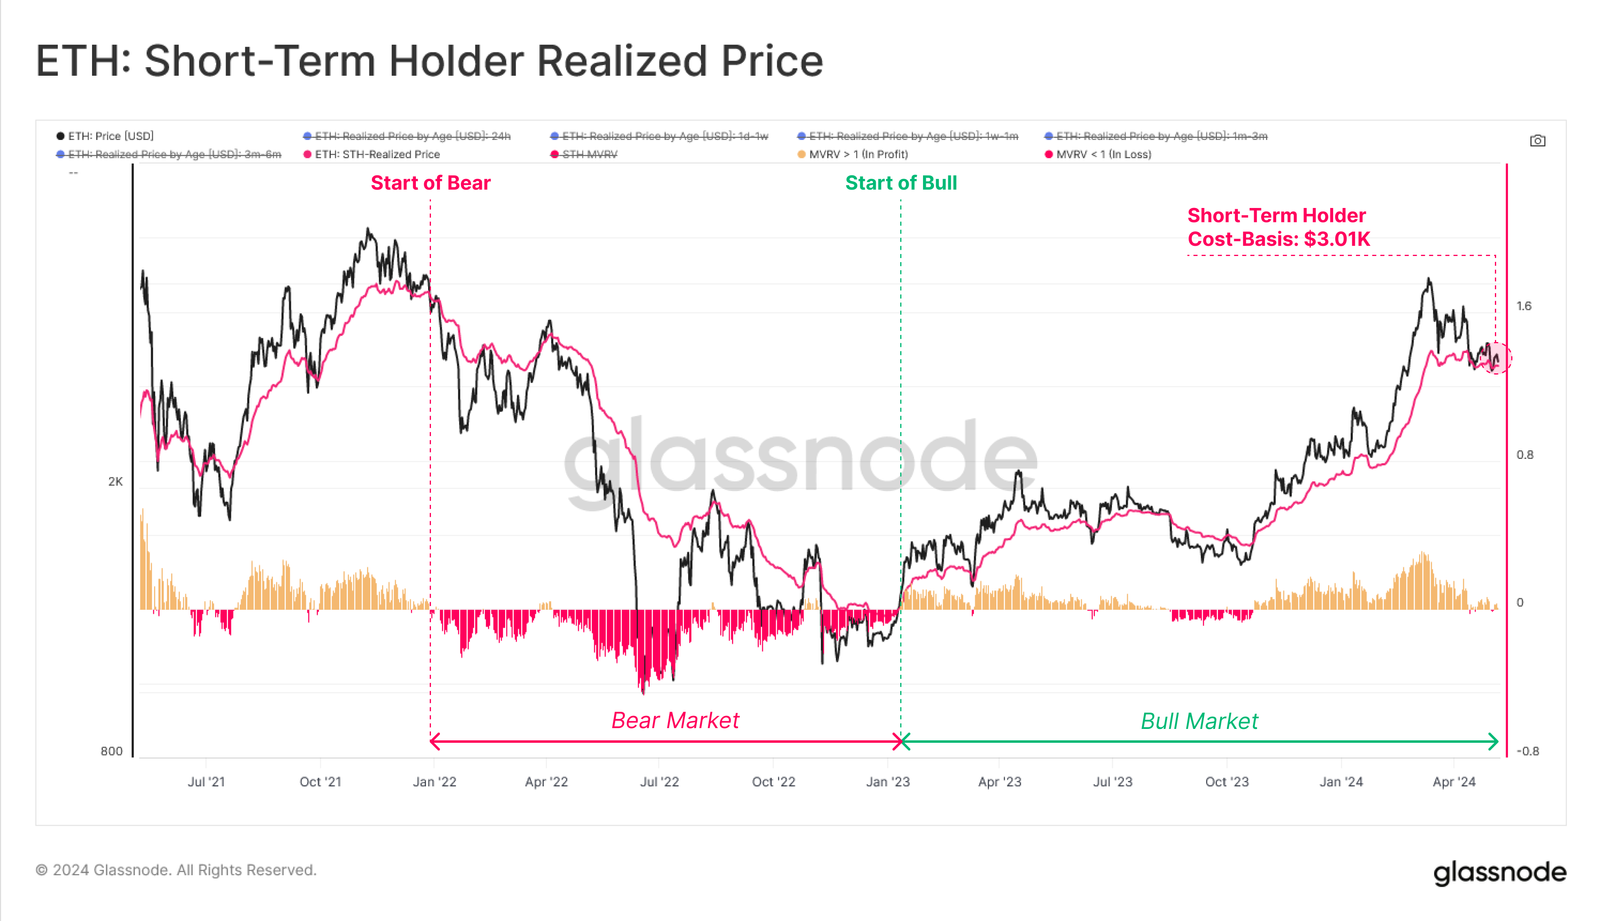The width and height of the screenshot is (1600, 921).
Task: Toggle the Realized Price by Age 1m-3m legend
Action: [x=1156, y=136]
